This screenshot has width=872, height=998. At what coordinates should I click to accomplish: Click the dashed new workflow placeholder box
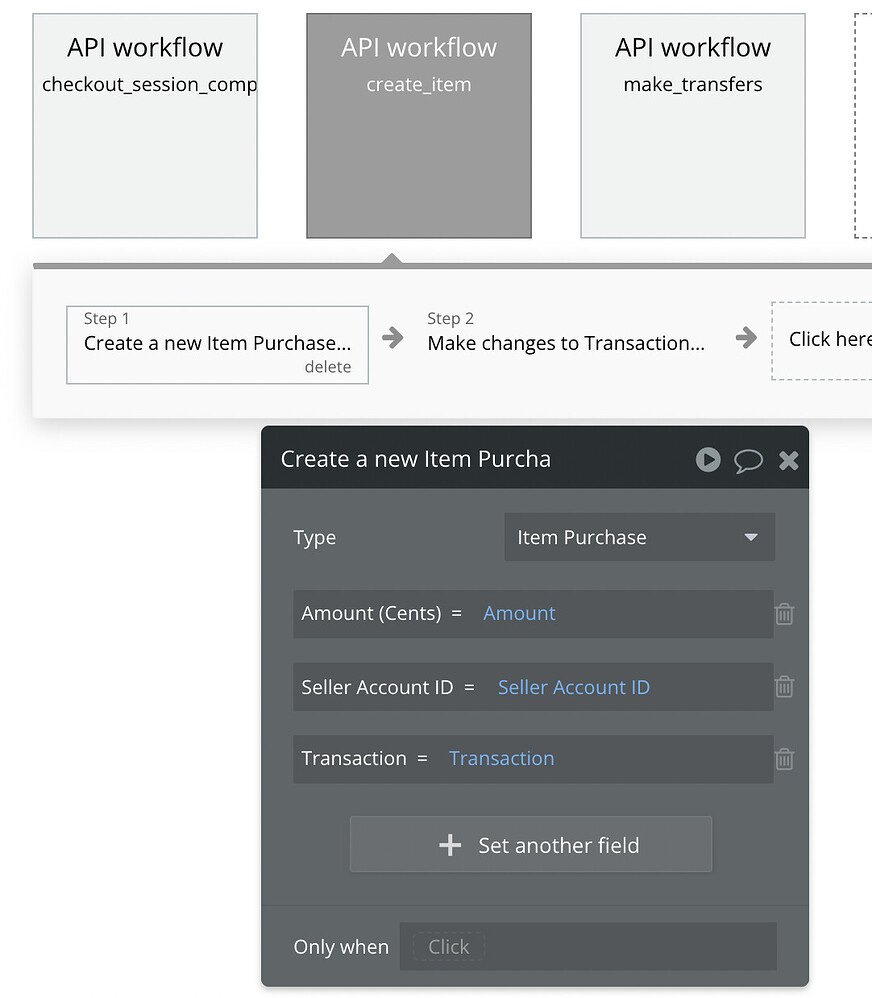863,126
